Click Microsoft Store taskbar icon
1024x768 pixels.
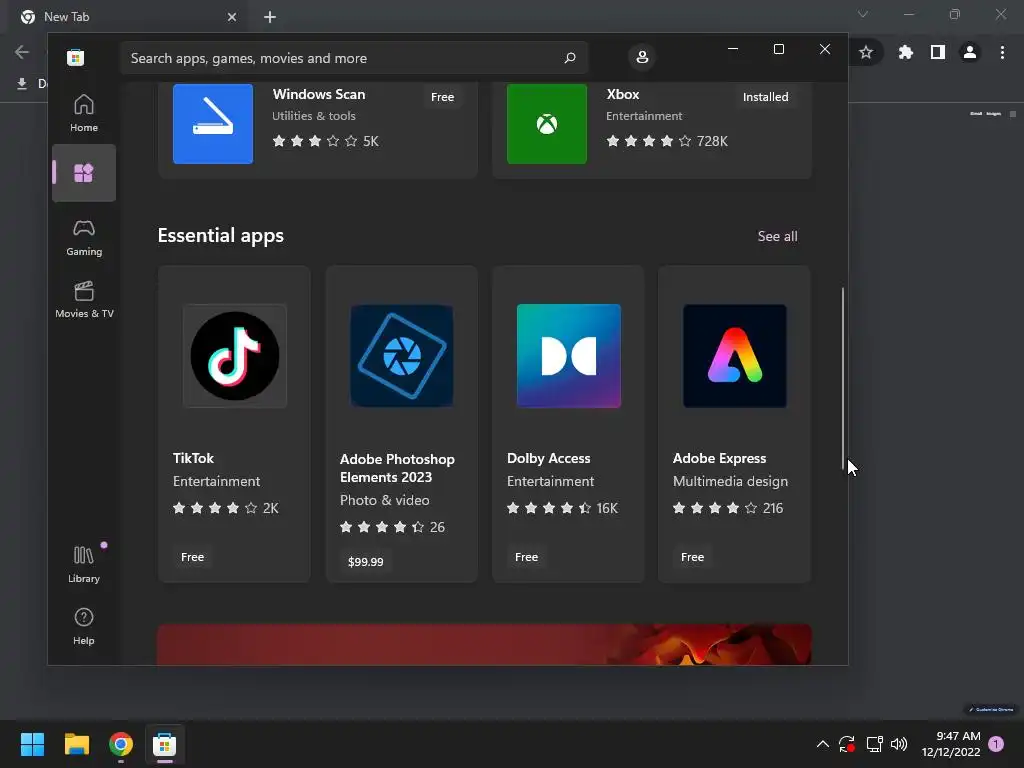[x=165, y=744]
